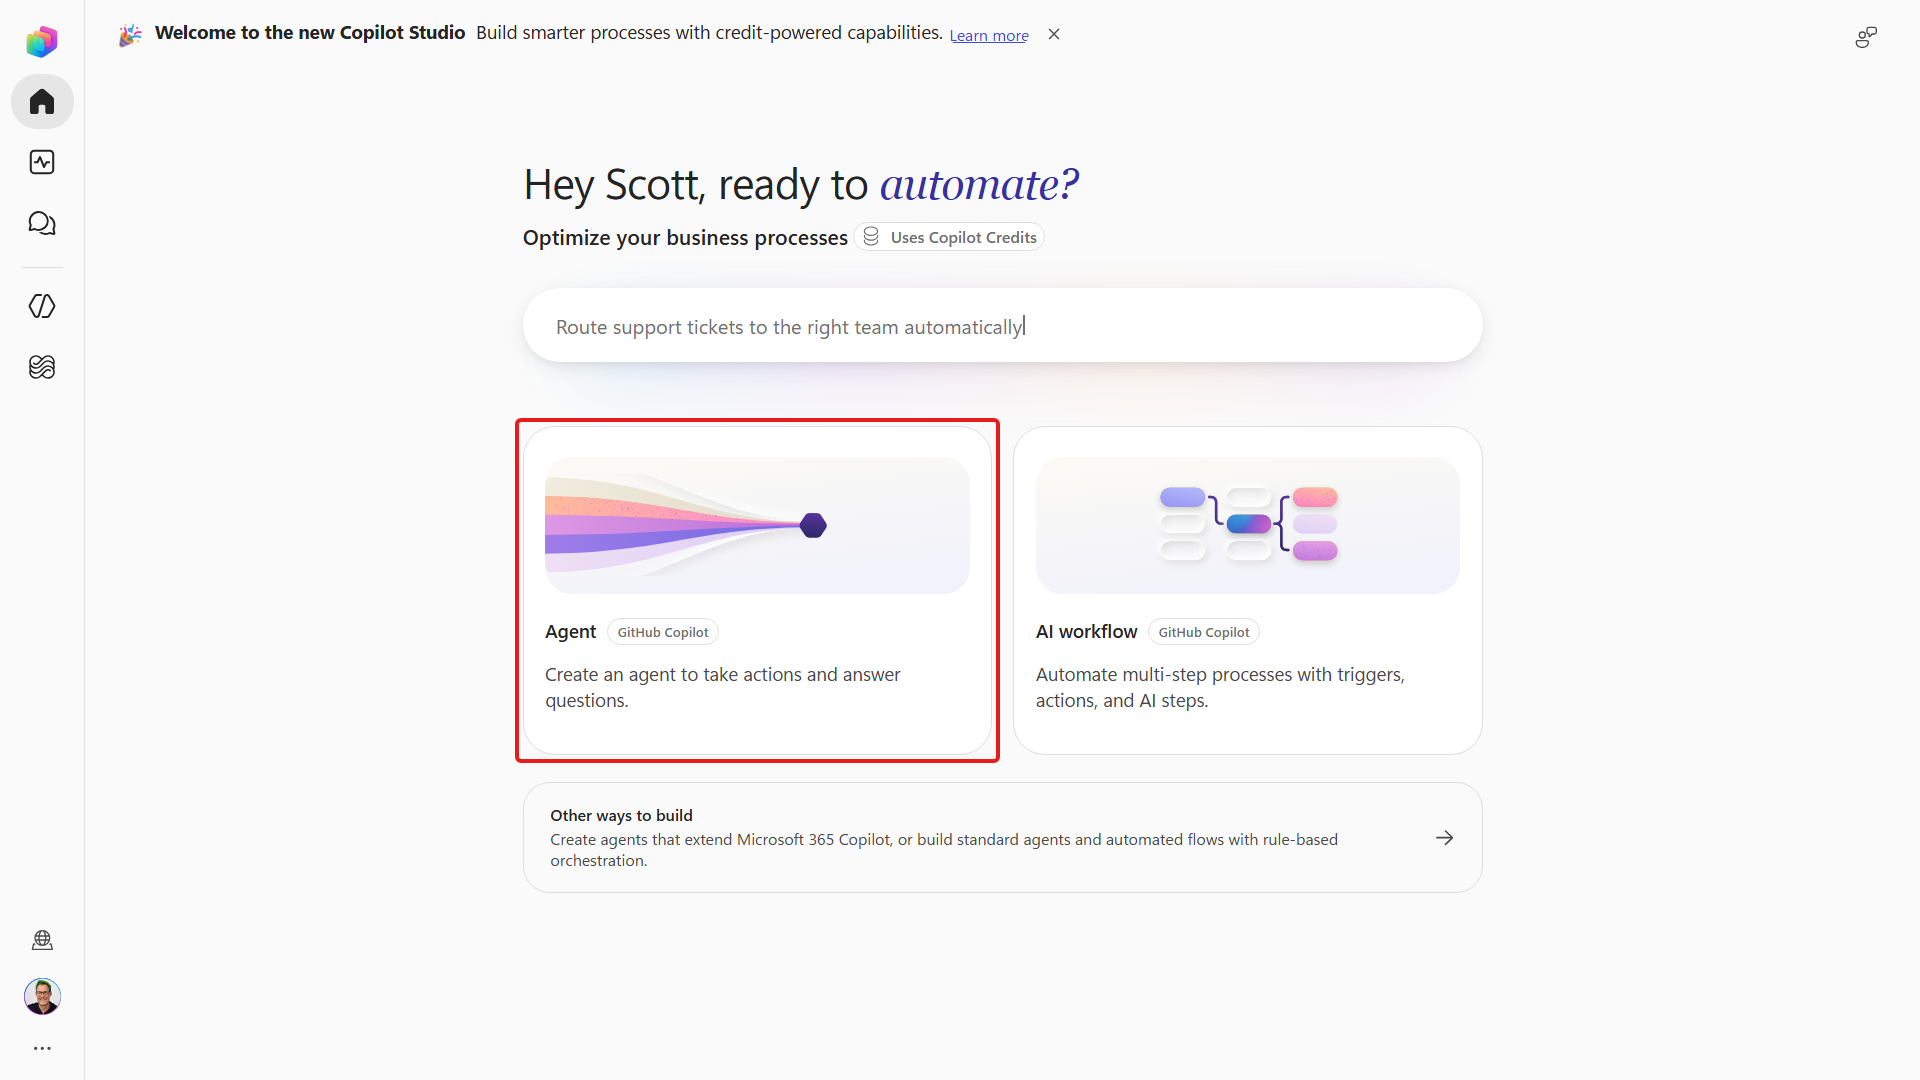Viewport: 1920px width, 1080px height.
Task: Open the Activity monitor sidebar icon
Action: click(x=42, y=162)
